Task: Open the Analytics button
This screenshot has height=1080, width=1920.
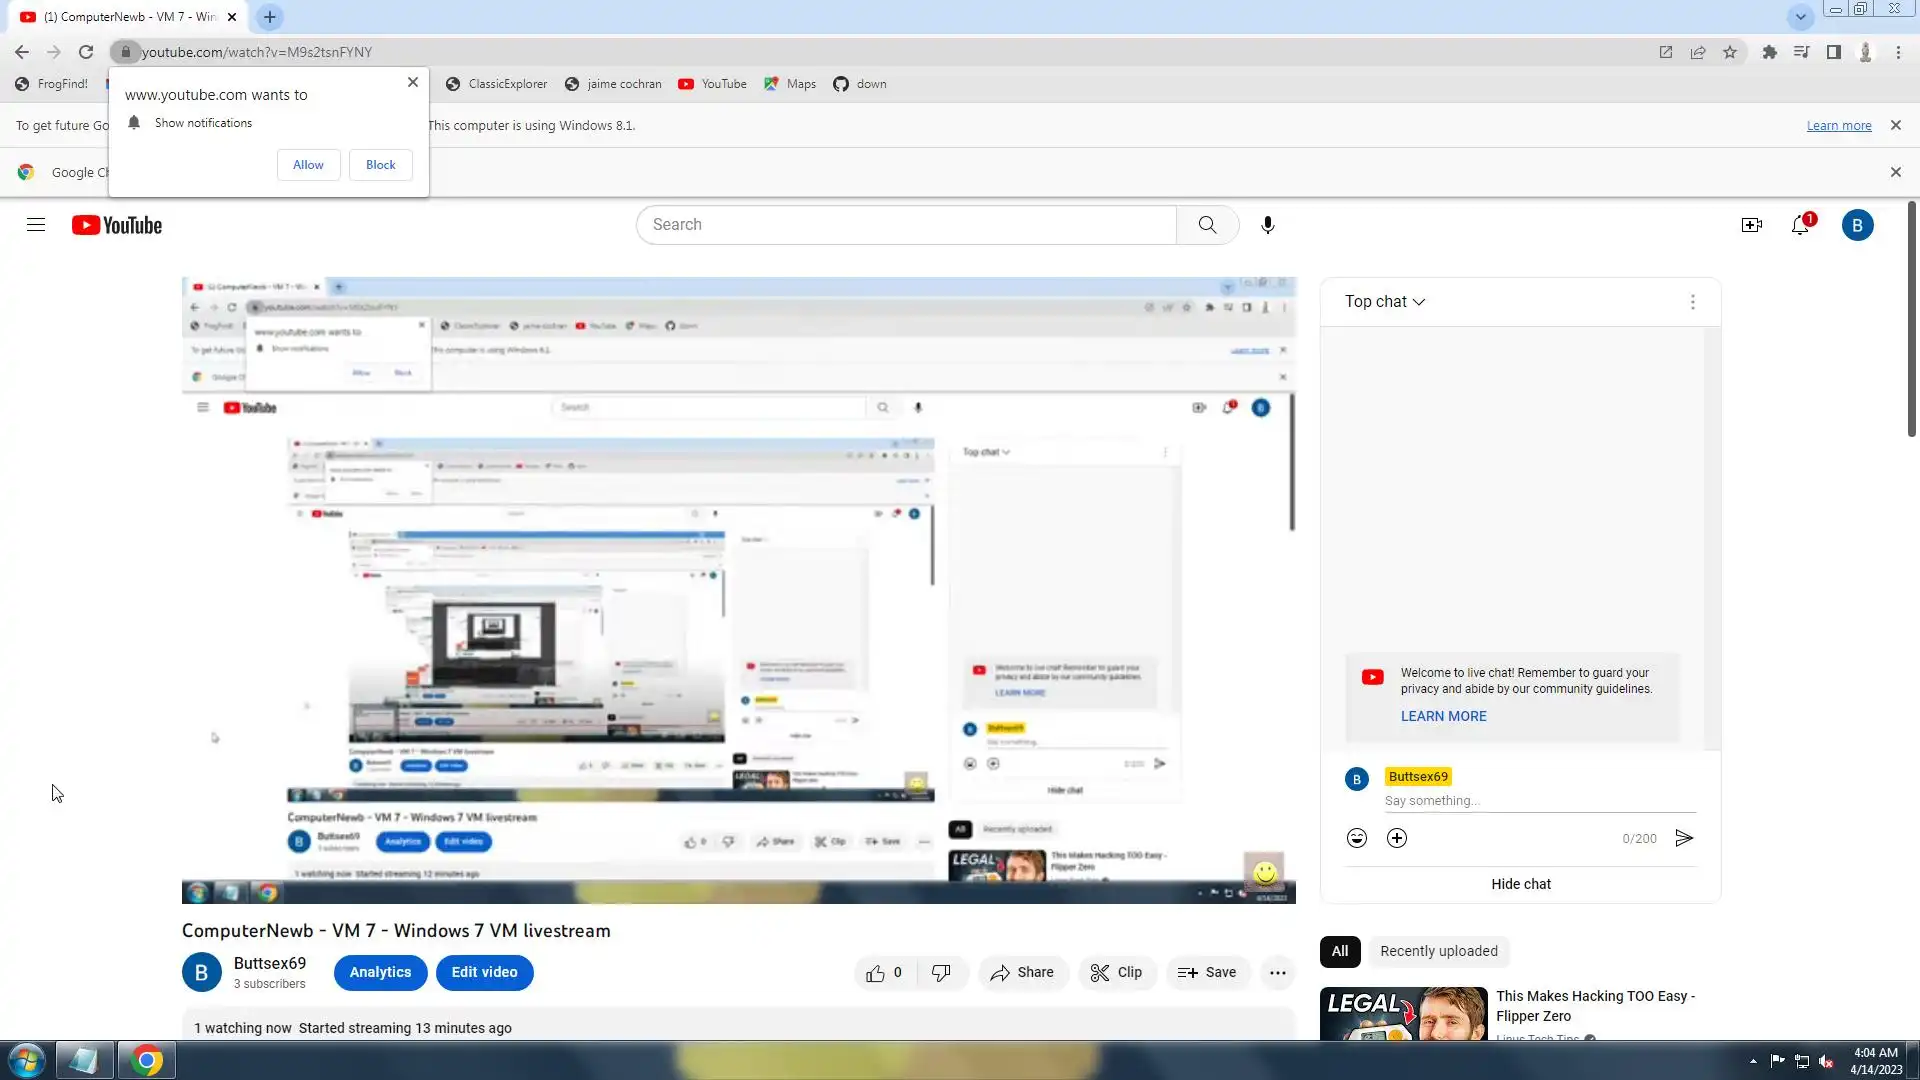Action: [x=380, y=973]
